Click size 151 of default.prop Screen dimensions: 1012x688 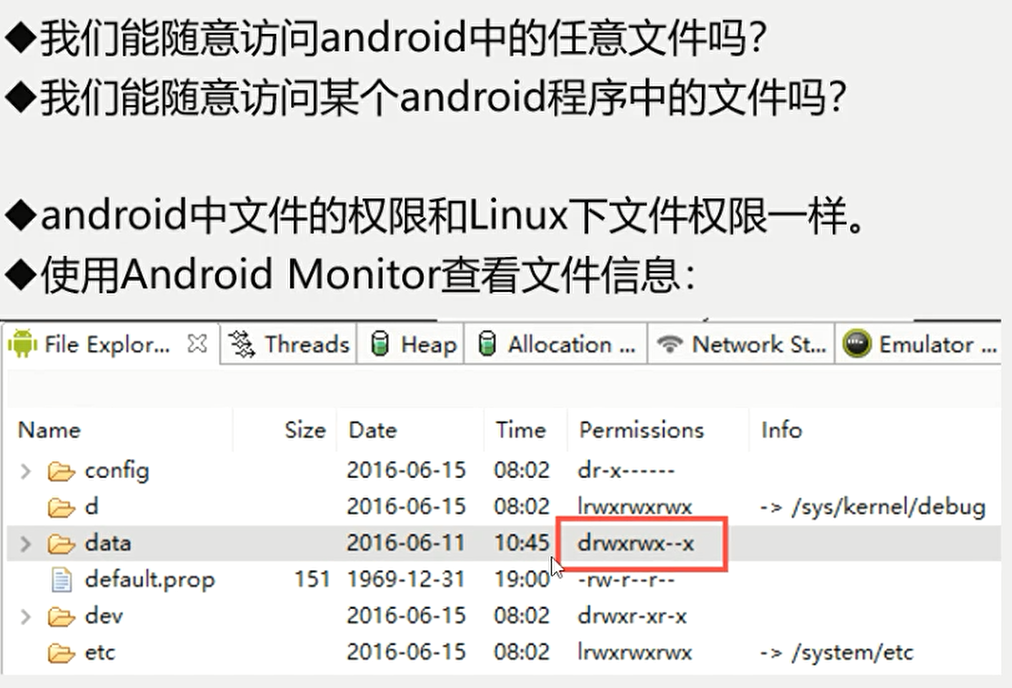pos(312,579)
